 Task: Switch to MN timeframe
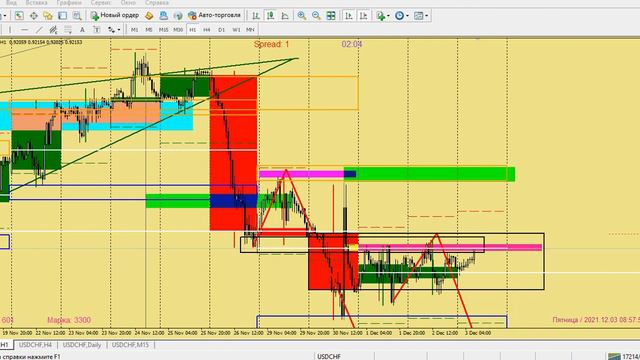pos(250,30)
